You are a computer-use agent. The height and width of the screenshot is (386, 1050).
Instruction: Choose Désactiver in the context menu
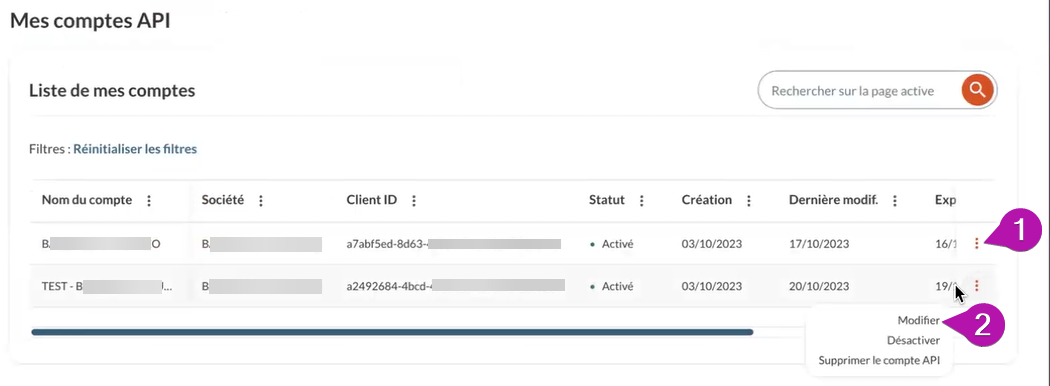(913, 340)
